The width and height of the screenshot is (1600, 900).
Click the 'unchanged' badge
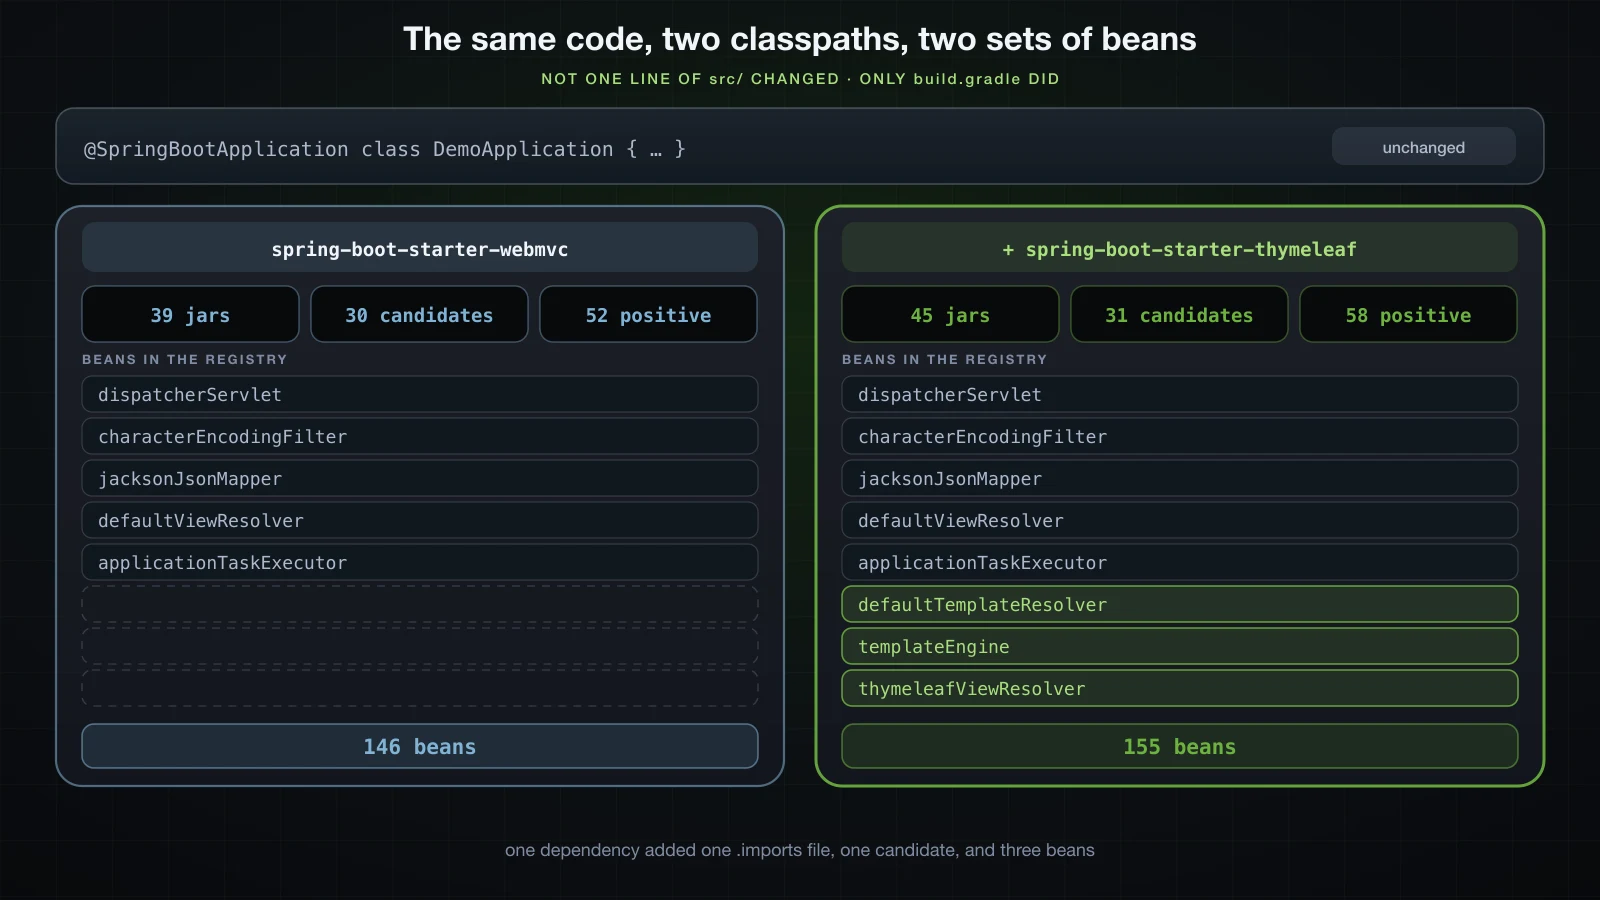coord(1423,147)
